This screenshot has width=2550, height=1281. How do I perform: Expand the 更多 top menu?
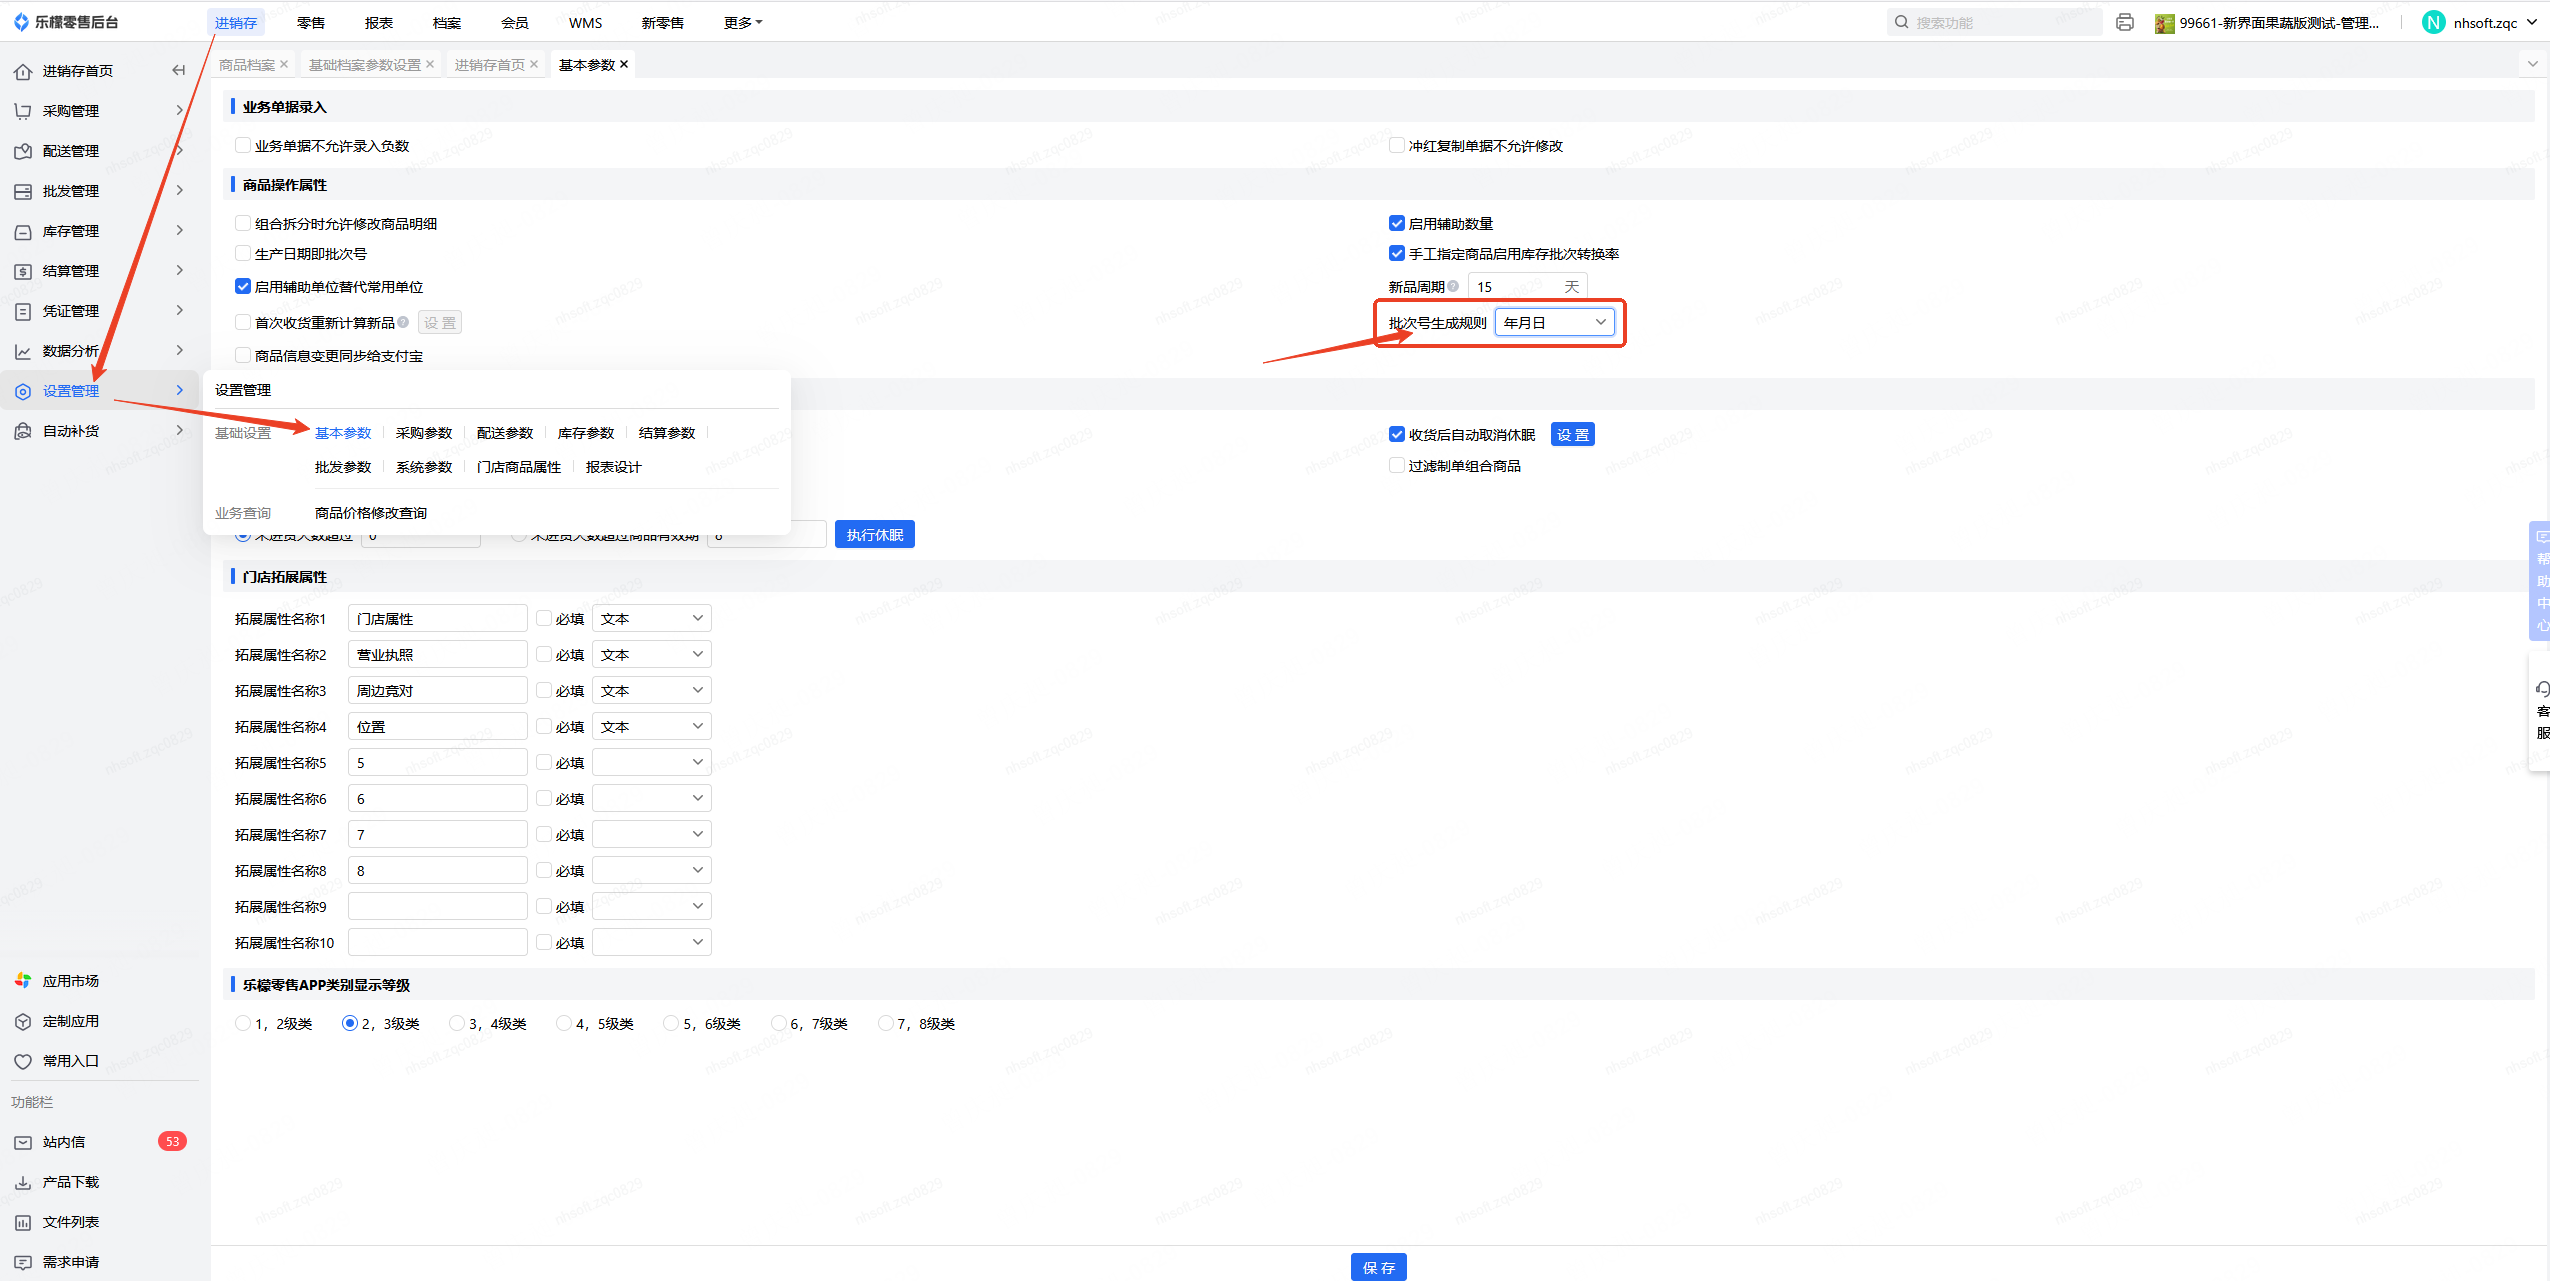coord(742,22)
